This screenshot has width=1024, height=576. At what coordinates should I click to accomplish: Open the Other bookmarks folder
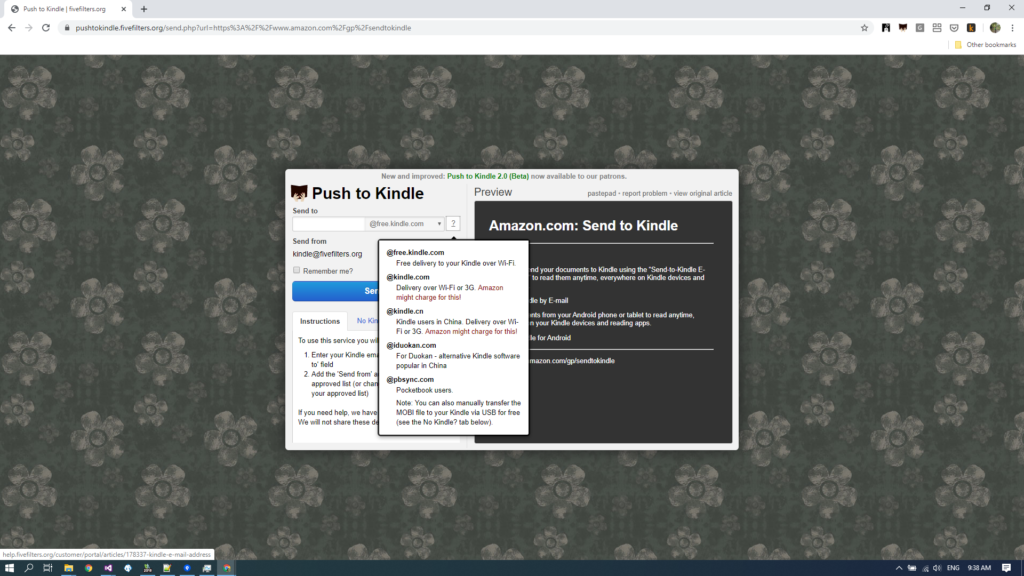[x=985, y=45]
